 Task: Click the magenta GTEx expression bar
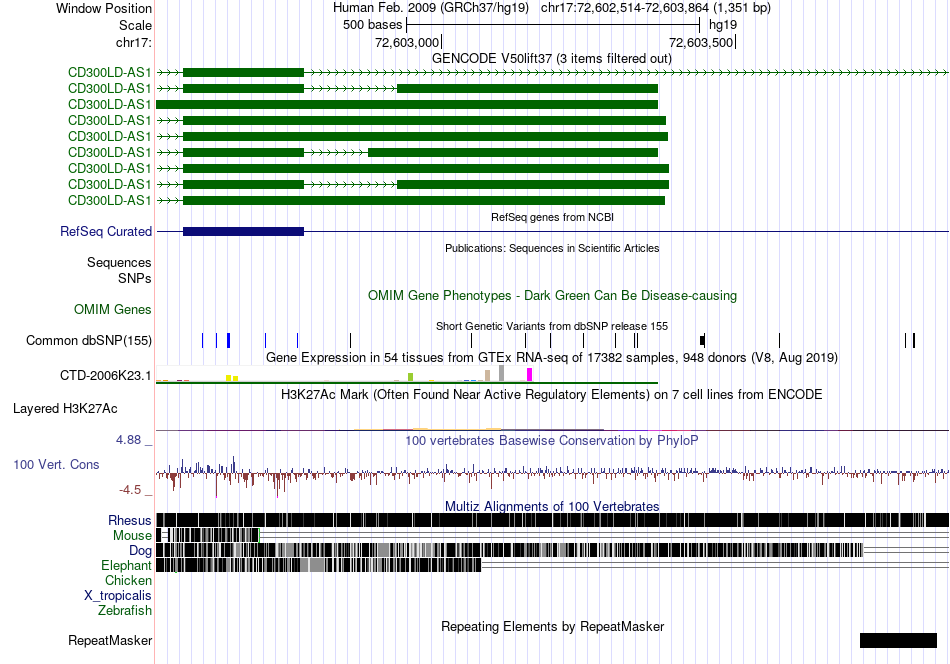(530, 375)
